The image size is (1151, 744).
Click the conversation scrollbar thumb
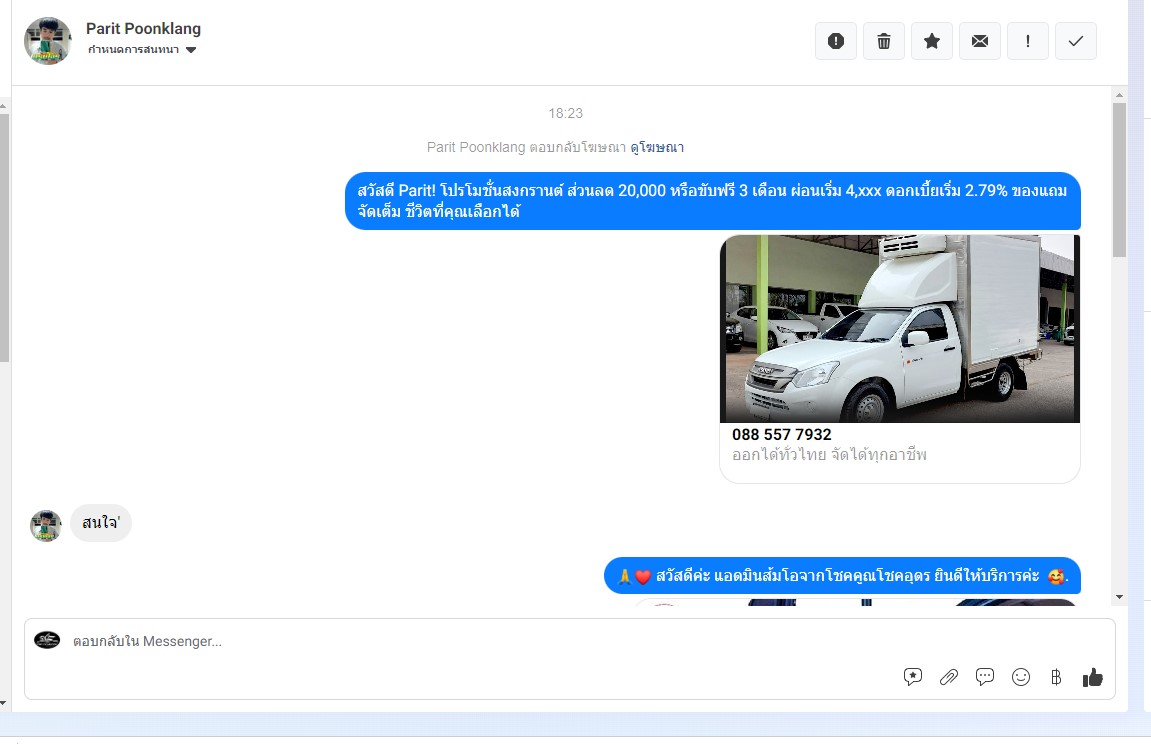pos(1119,180)
